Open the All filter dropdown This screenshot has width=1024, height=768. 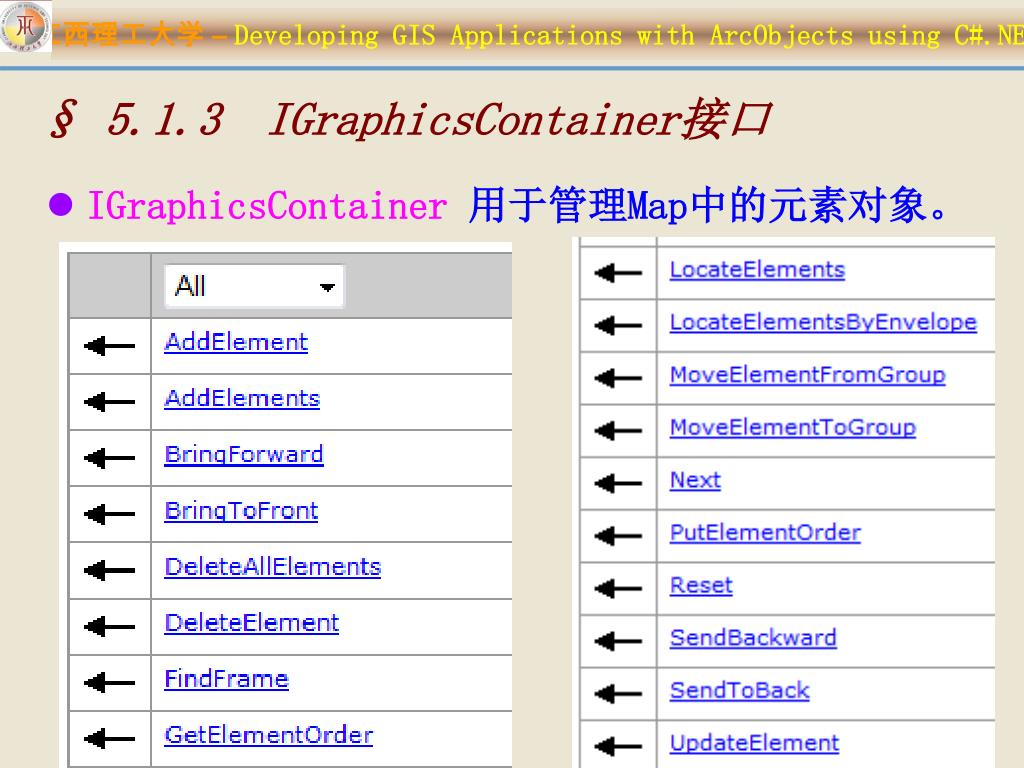point(254,285)
